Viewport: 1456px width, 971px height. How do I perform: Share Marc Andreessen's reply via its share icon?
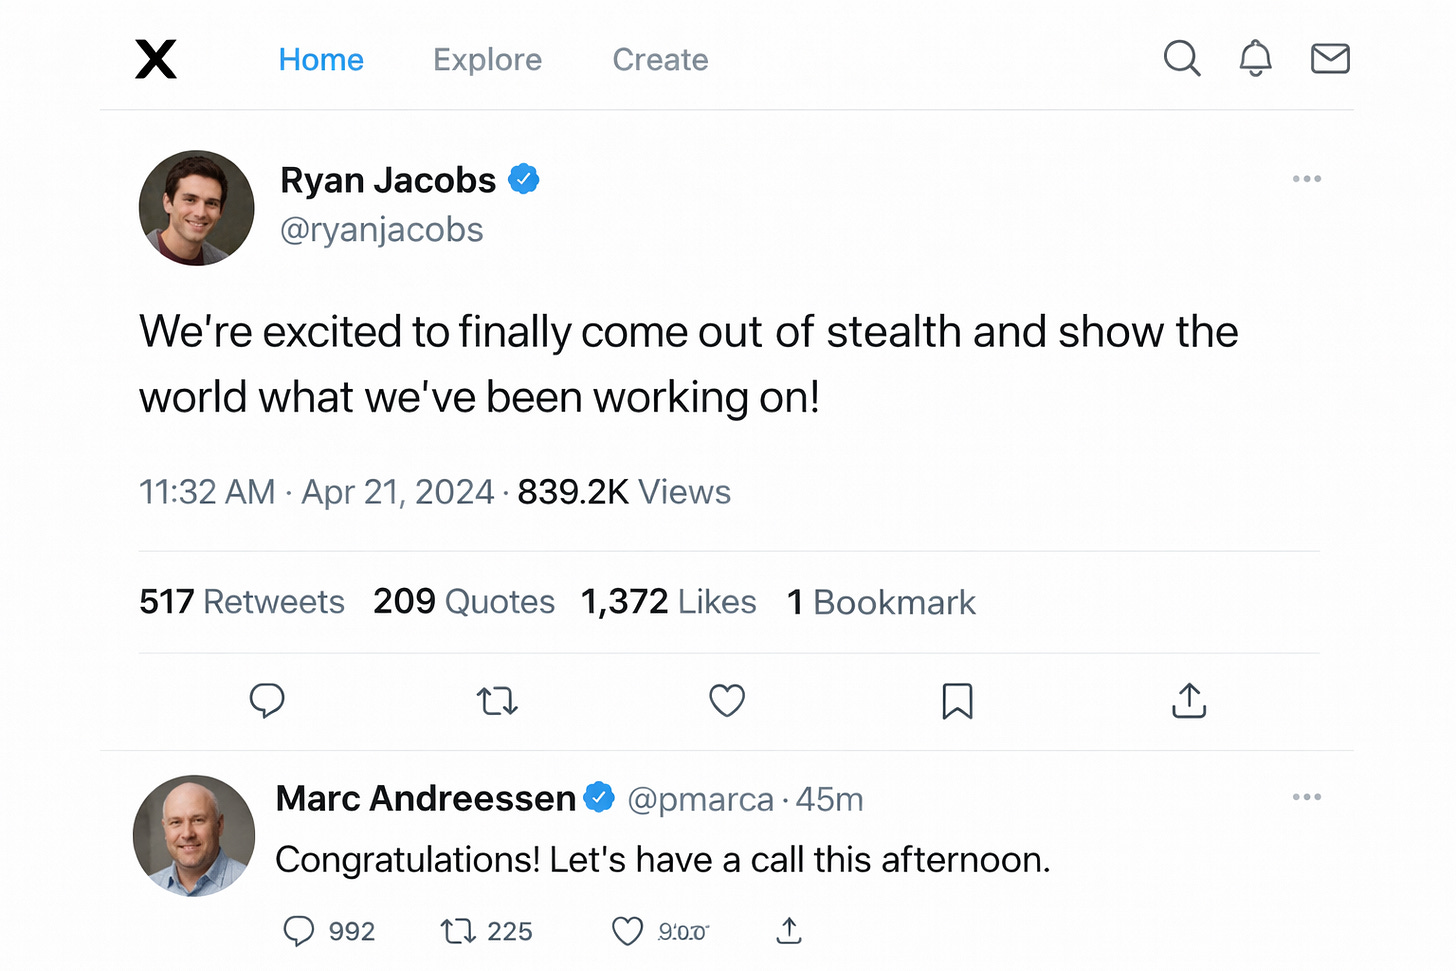(788, 930)
